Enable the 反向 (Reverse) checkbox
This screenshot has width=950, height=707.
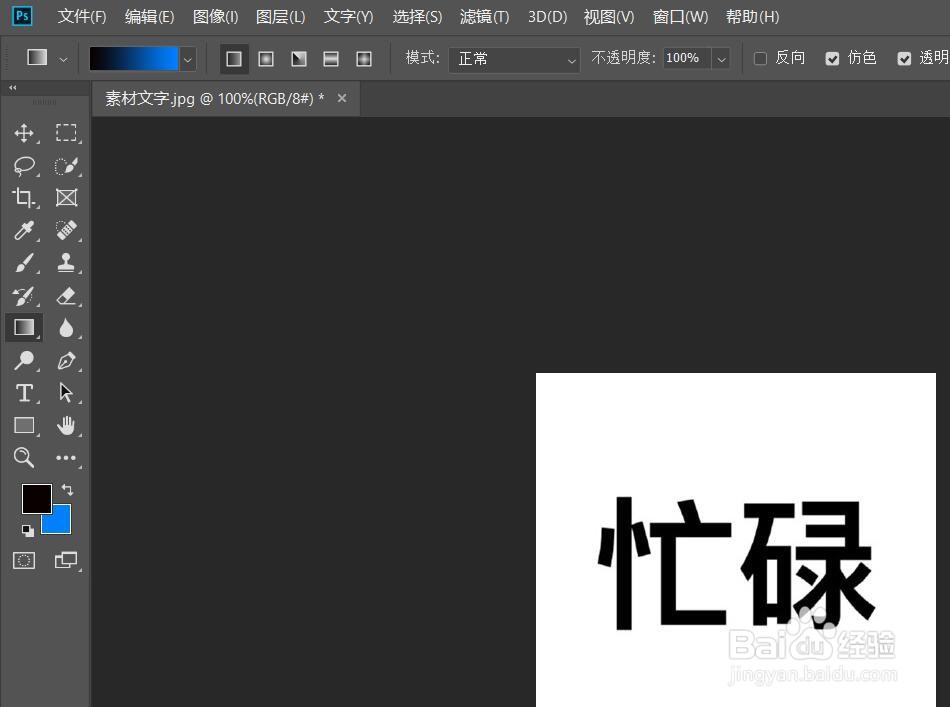pos(760,58)
